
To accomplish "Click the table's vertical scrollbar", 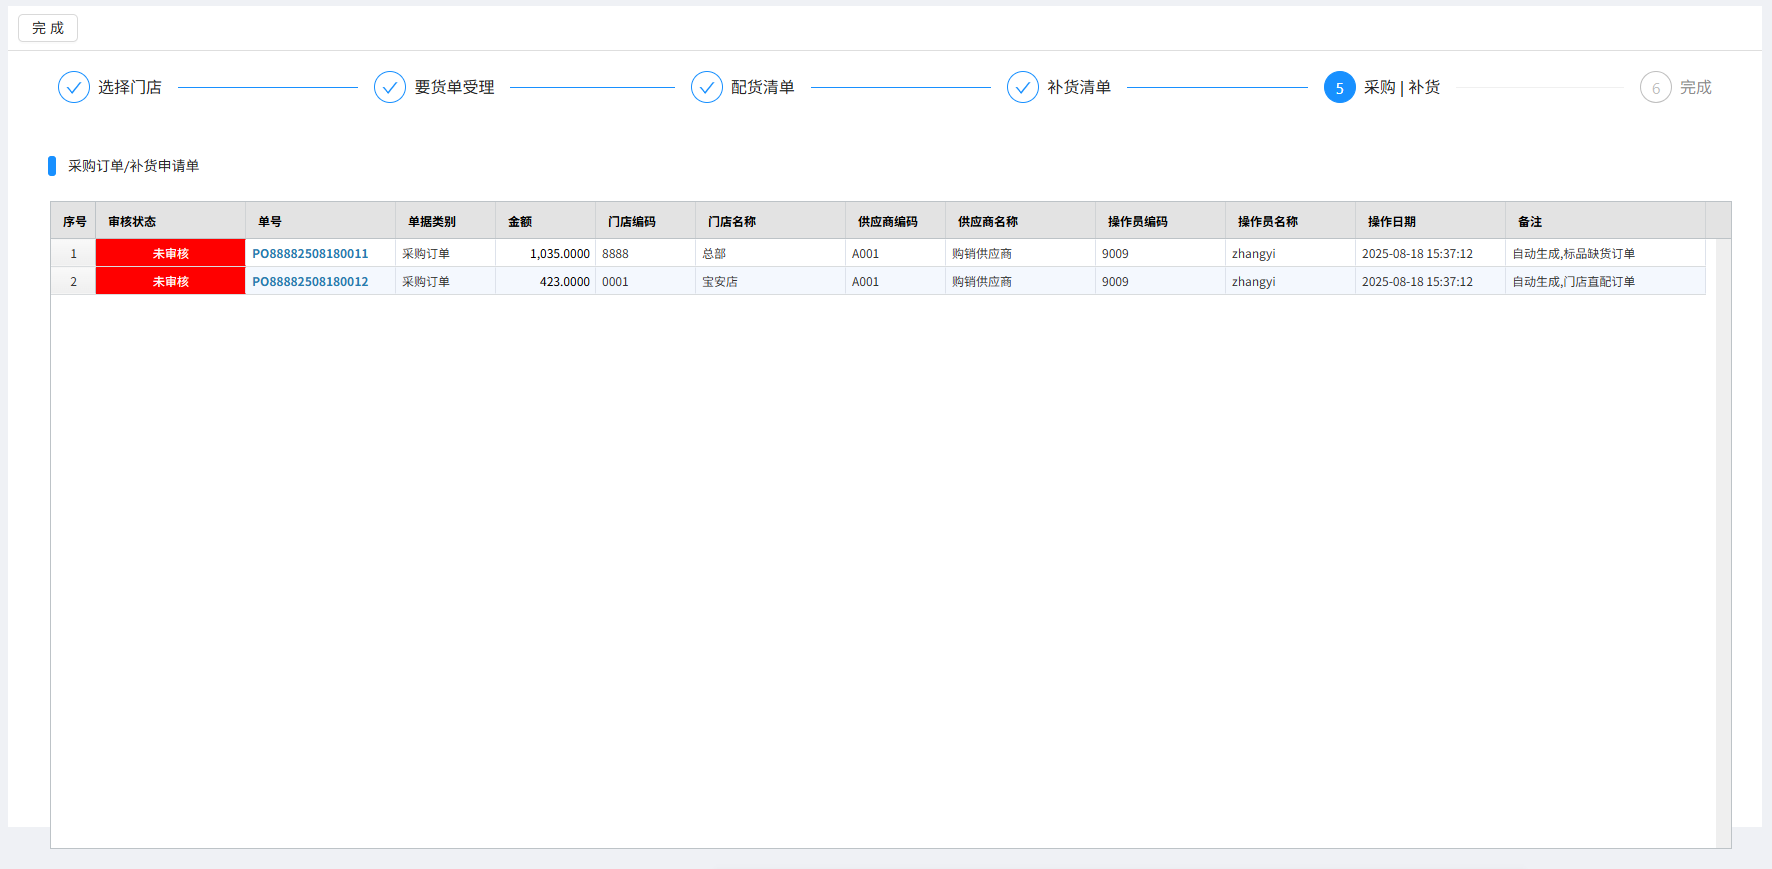I will click(1723, 543).
